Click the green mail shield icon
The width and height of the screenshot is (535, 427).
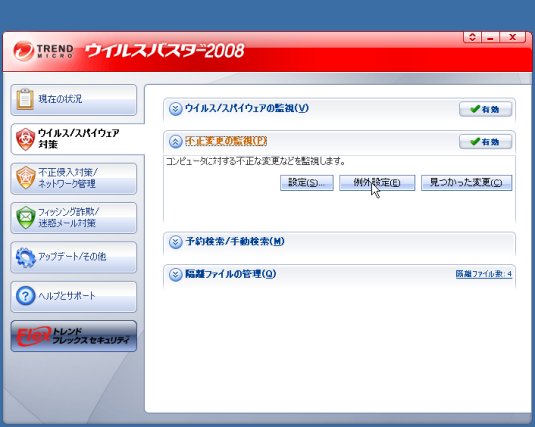[26, 217]
